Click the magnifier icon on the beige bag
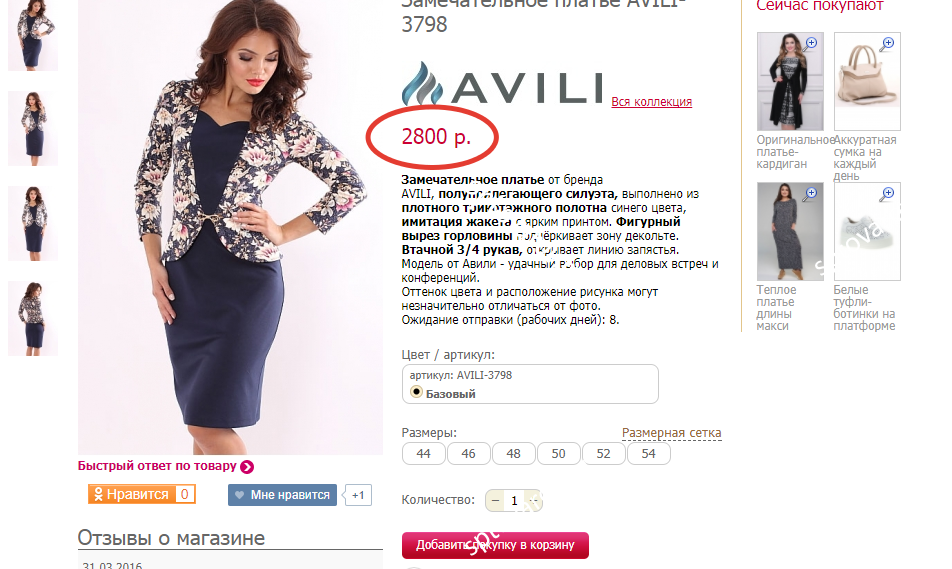 887,44
